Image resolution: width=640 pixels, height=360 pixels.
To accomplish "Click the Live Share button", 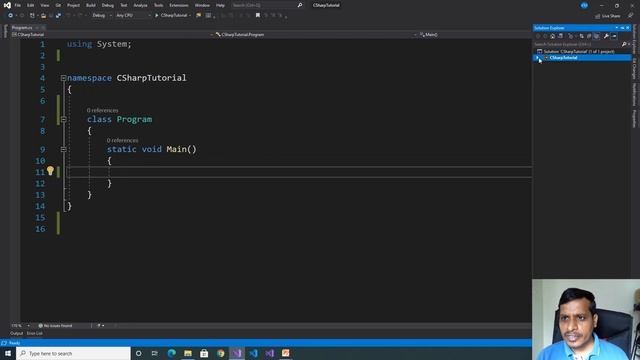I will click(607, 16).
